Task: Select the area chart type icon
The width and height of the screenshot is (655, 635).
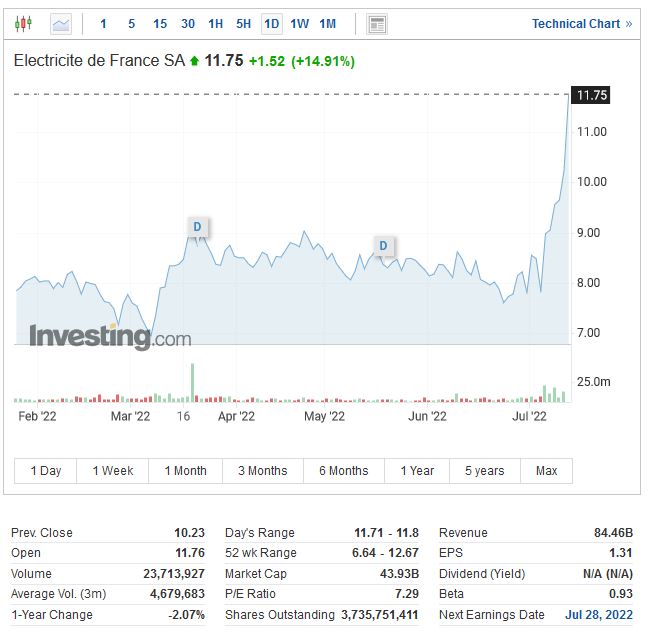Action: coord(61,23)
